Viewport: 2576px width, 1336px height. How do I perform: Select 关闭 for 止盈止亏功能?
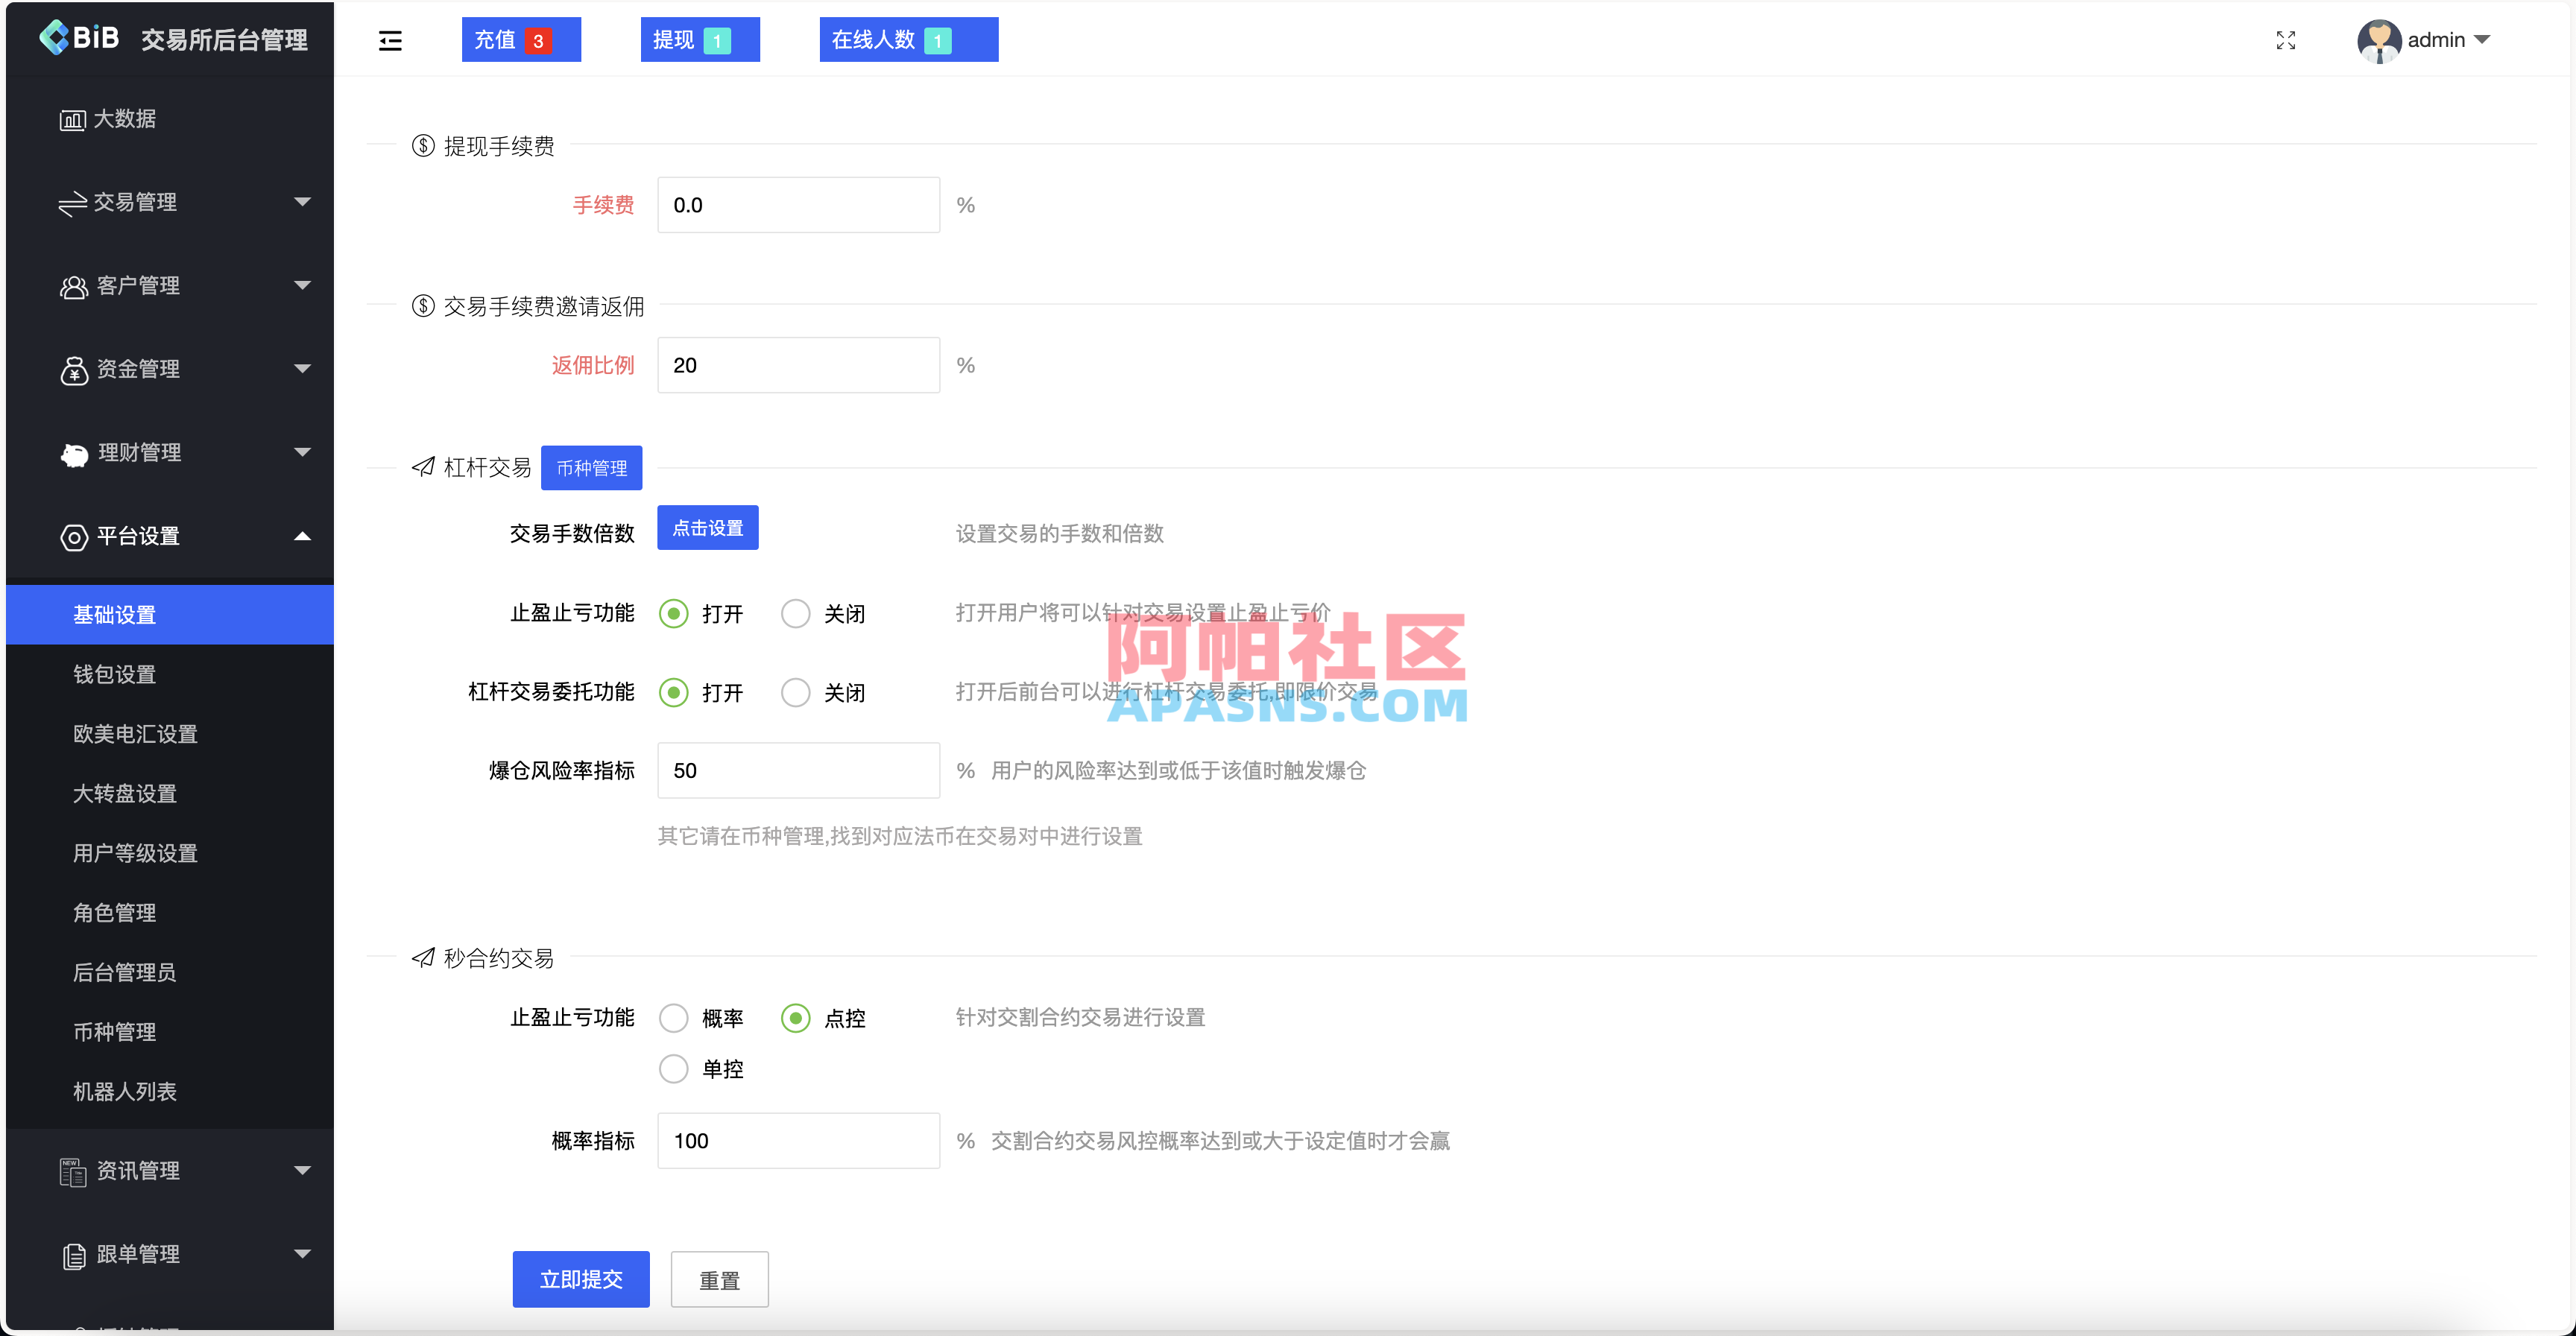click(x=795, y=613)
